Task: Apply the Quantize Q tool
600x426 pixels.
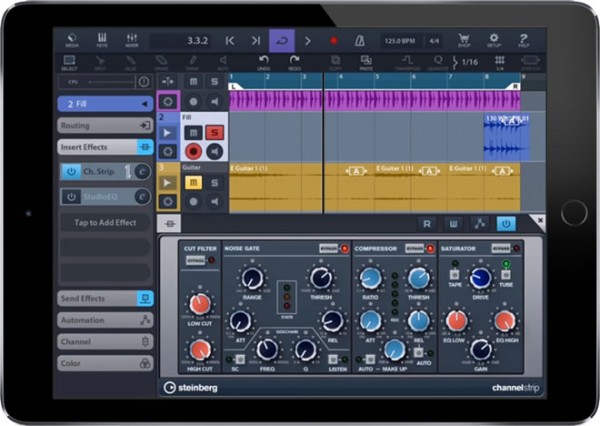Action: pos(438,62)
